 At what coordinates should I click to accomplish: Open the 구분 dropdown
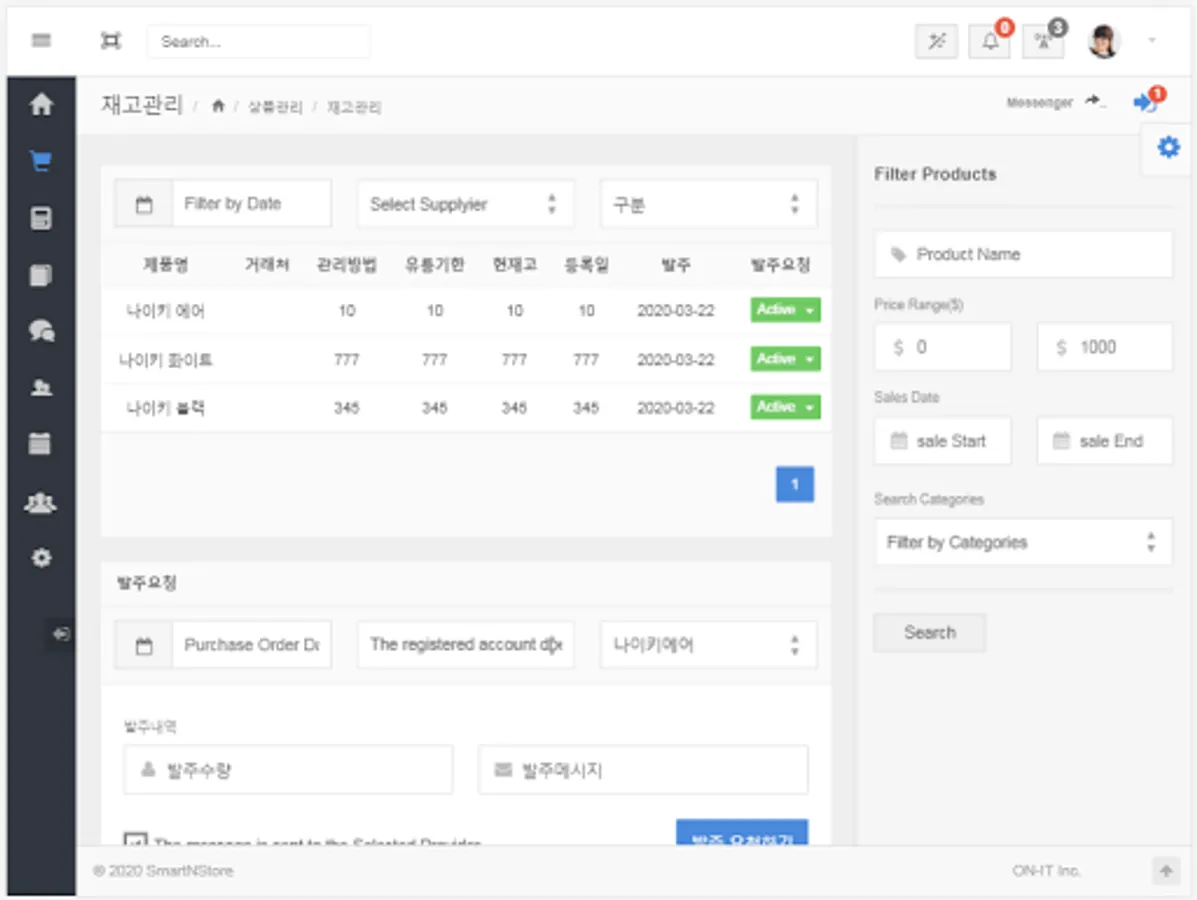click(708, 204)
